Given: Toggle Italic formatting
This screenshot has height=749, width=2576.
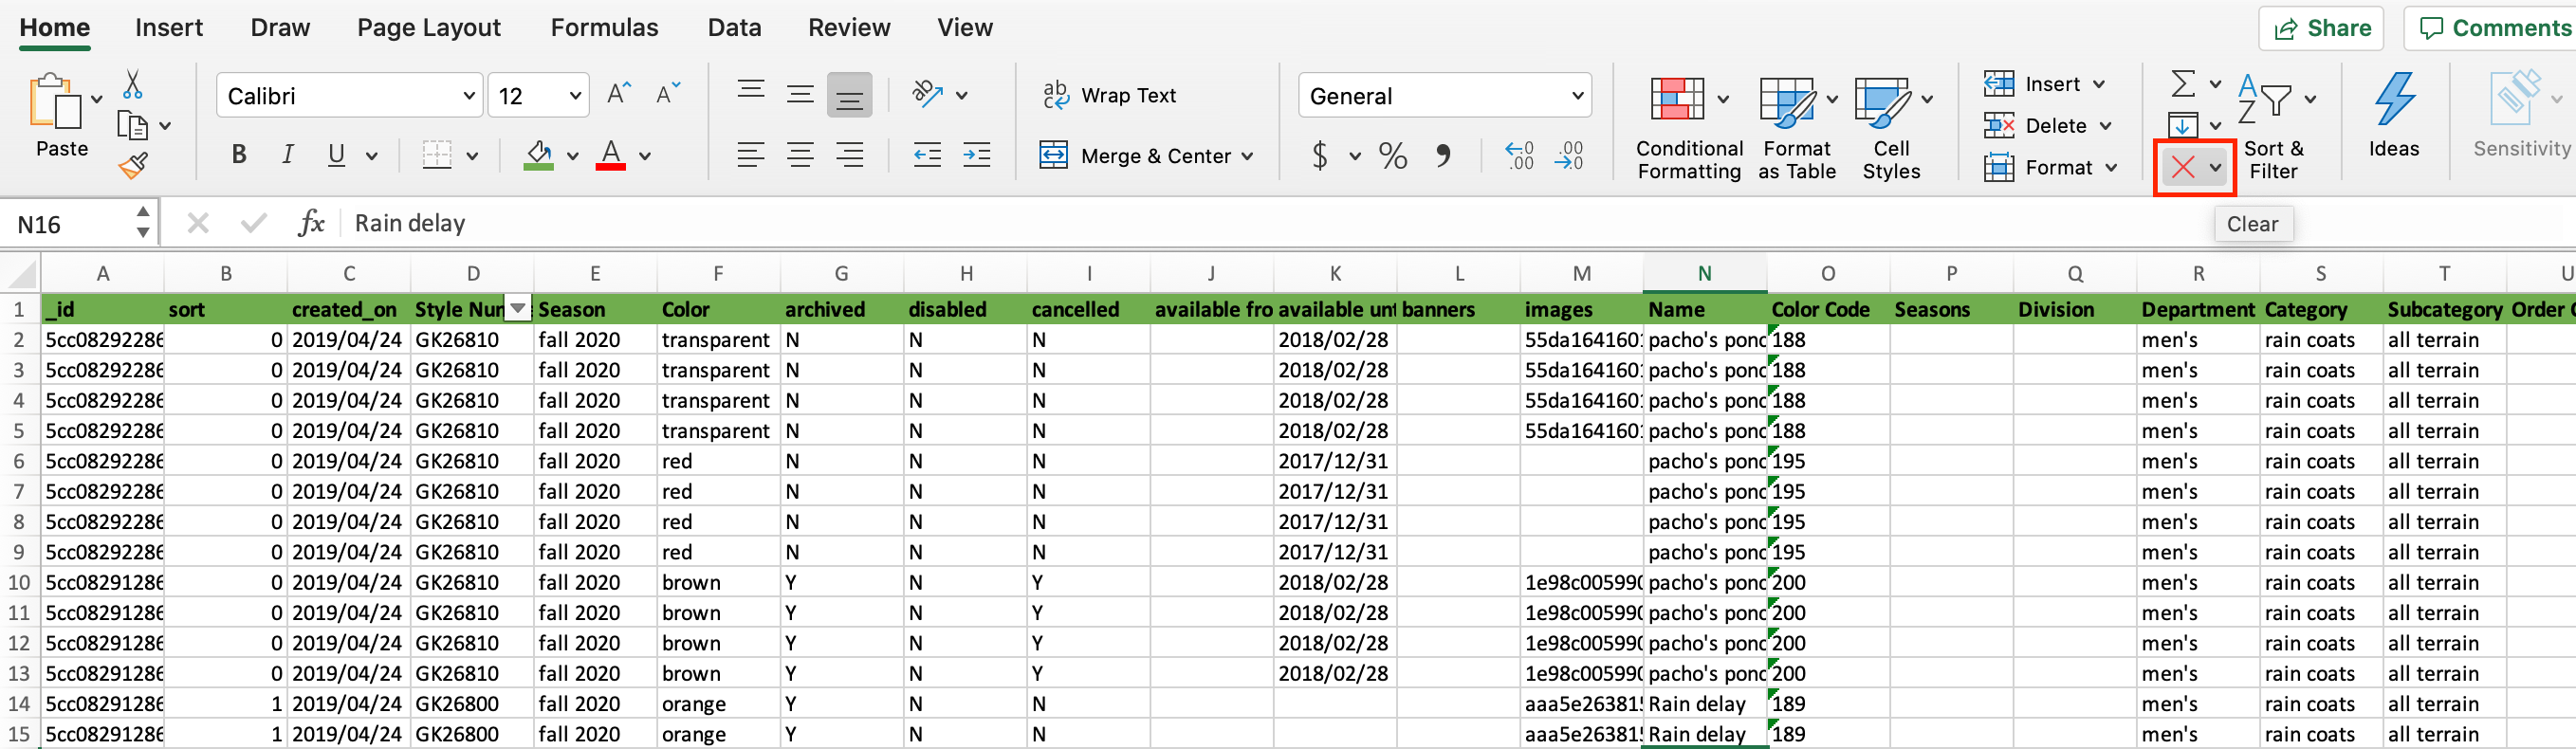Looking at the screenshot, I should click(x=288, y=155).
